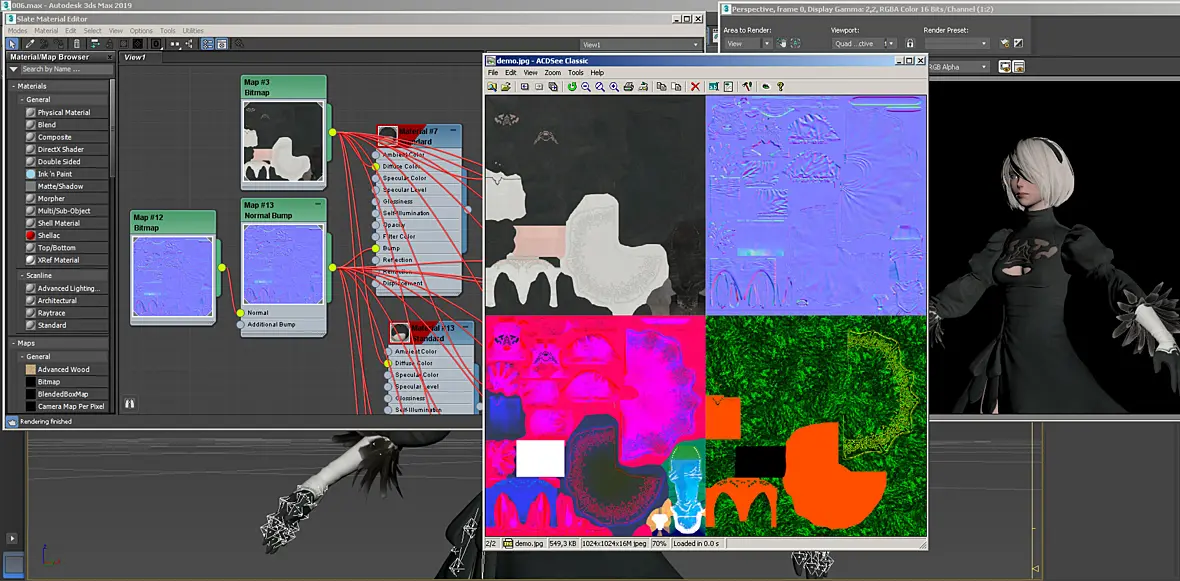
Task: Click the Edit region hand icon in render window
Action: (x=782, y=43)
